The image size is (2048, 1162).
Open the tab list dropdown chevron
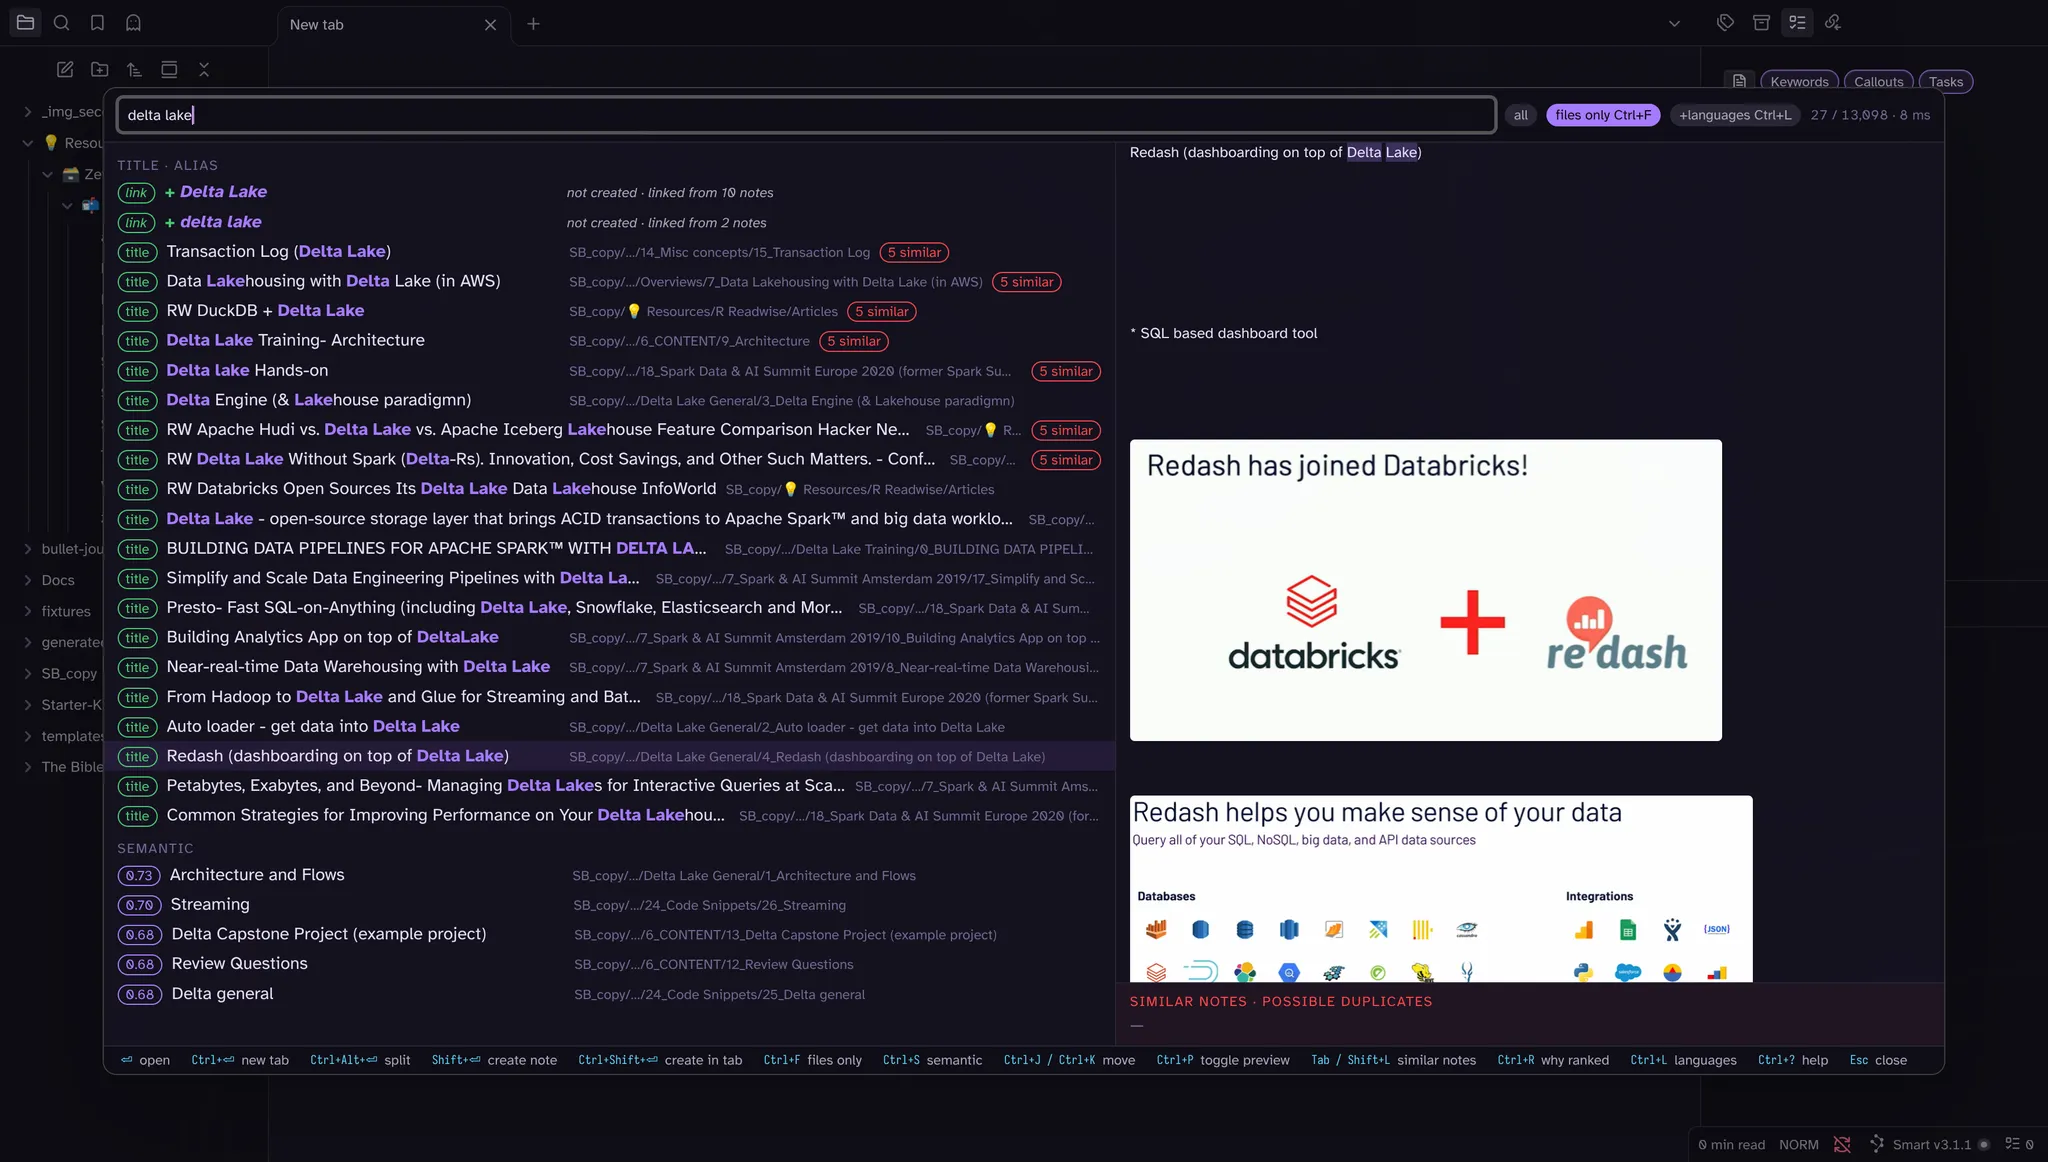(1674, 24)
